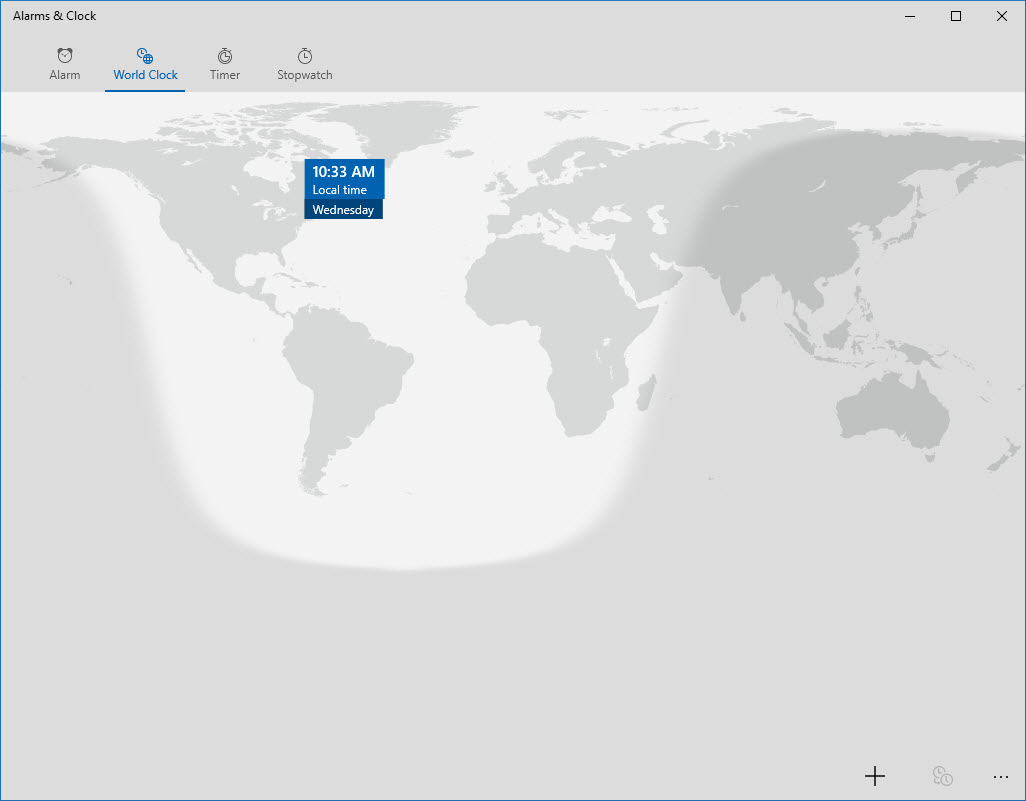
Task: Click the Wednesday day label
Action: [343, 210]
